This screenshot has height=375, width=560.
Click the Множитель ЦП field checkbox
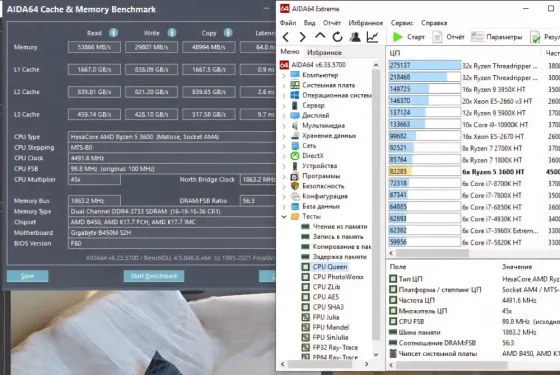tap(393, 311)
